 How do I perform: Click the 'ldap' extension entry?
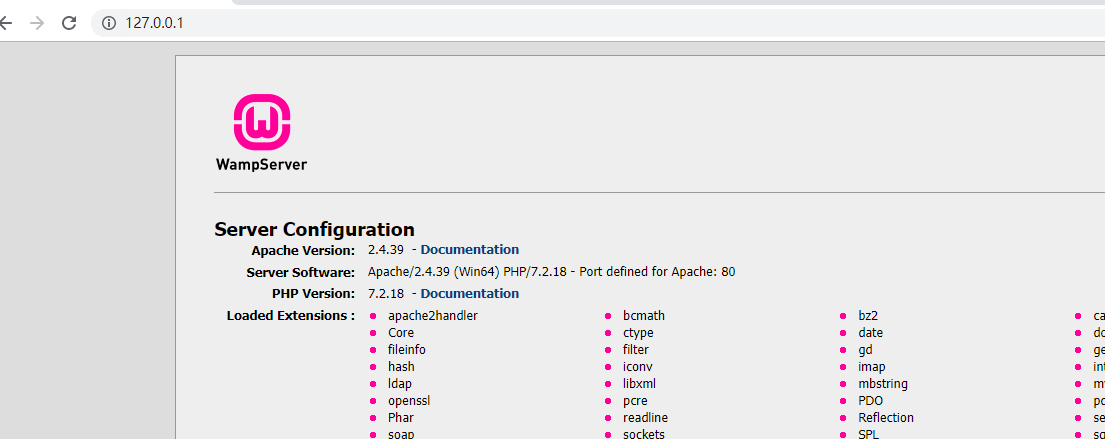click(x=400, y=384)
